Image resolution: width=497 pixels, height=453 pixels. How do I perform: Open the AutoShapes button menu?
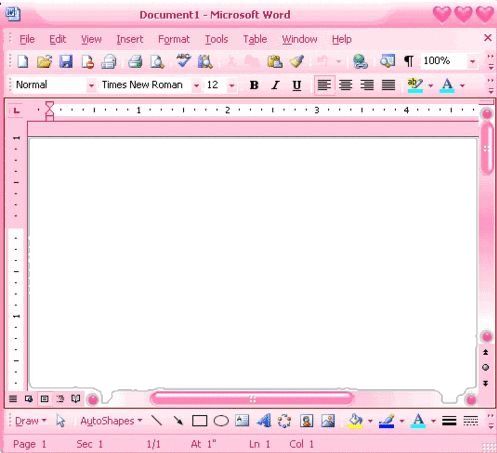[x=111, y=421]
